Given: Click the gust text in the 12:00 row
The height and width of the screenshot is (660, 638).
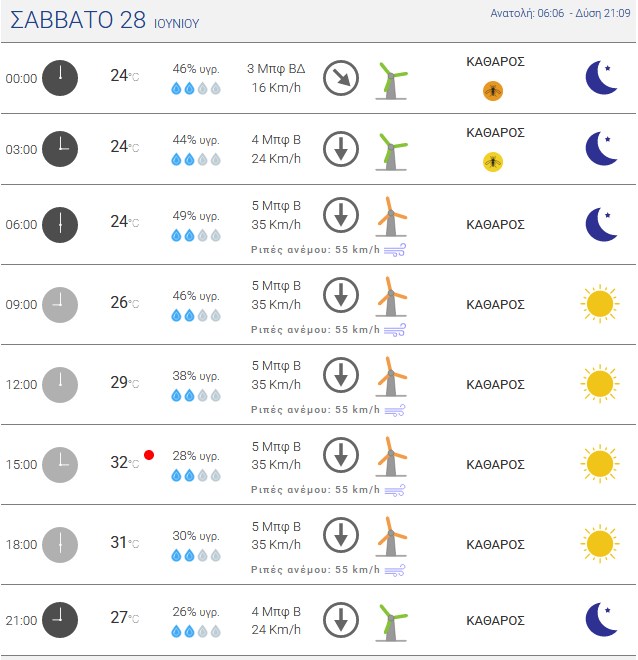Looking at the screenshot, I should click(x=315, y=410).
